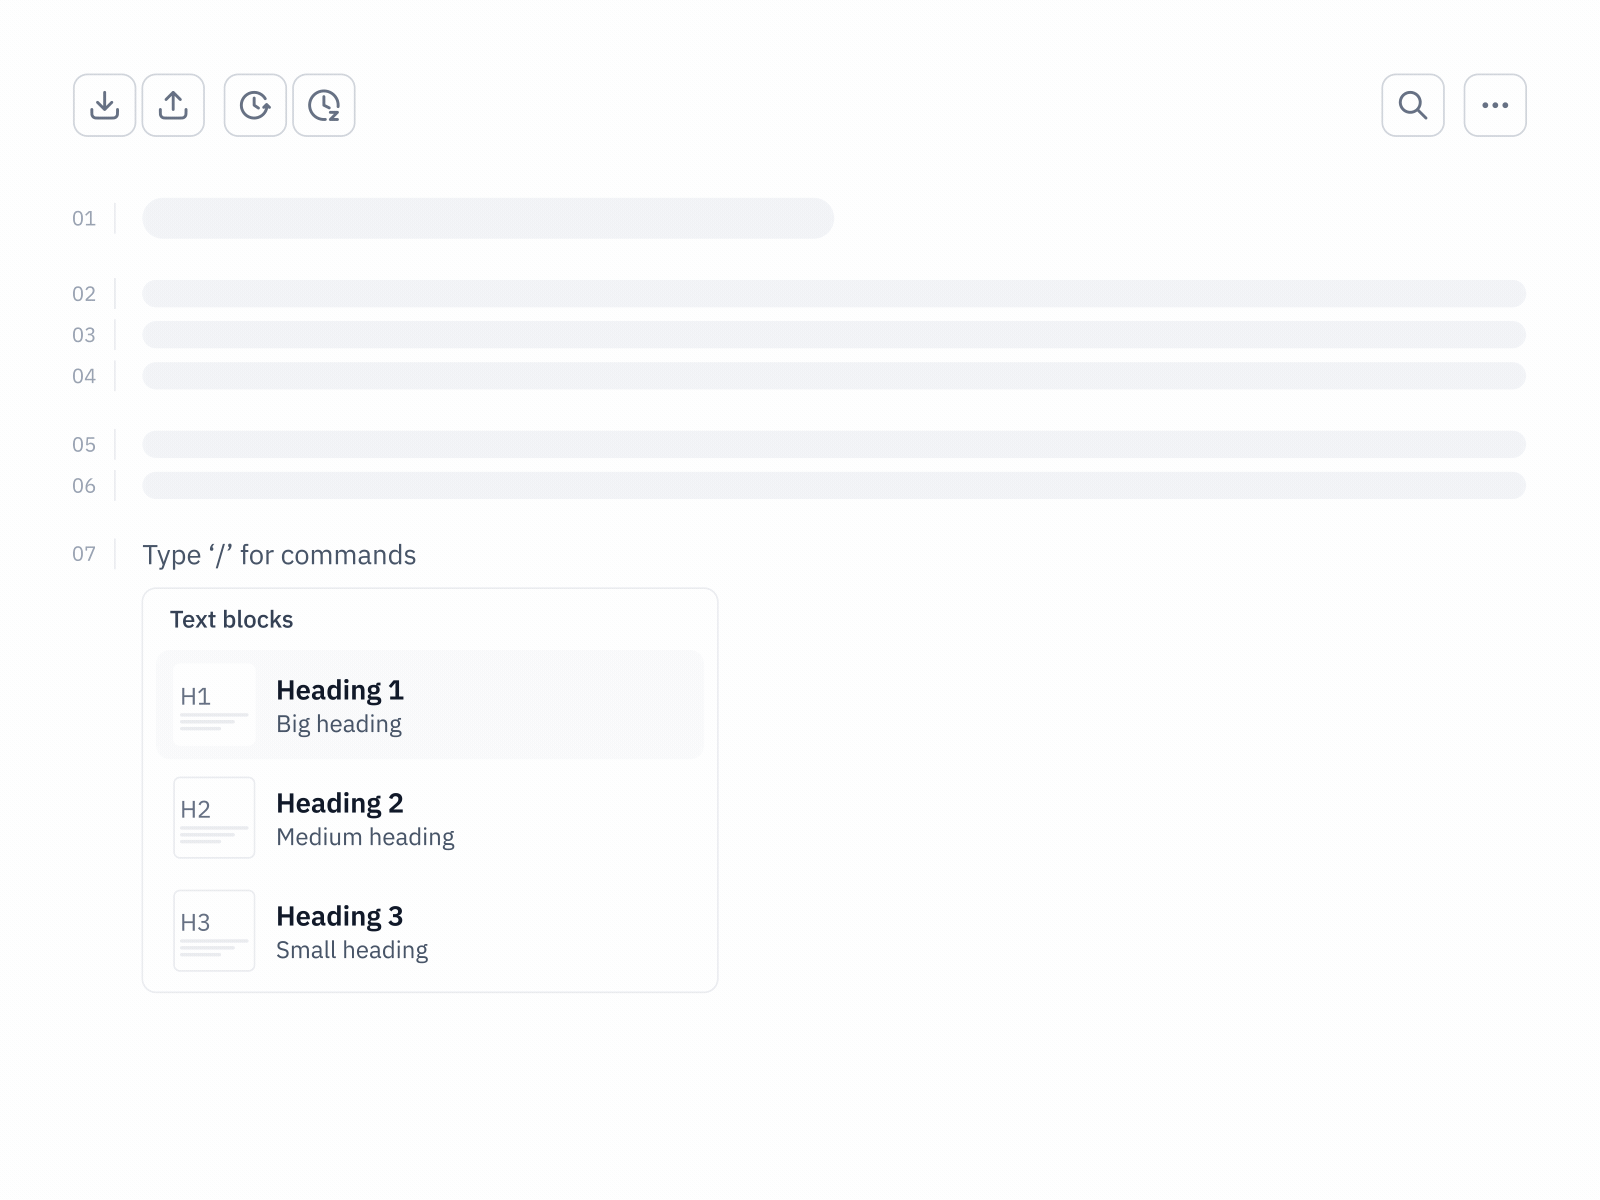Image resolution: width=1600 pixels, height=1200 pixels.
Task: Click the clock snooze icon
Action: (324, 105)
